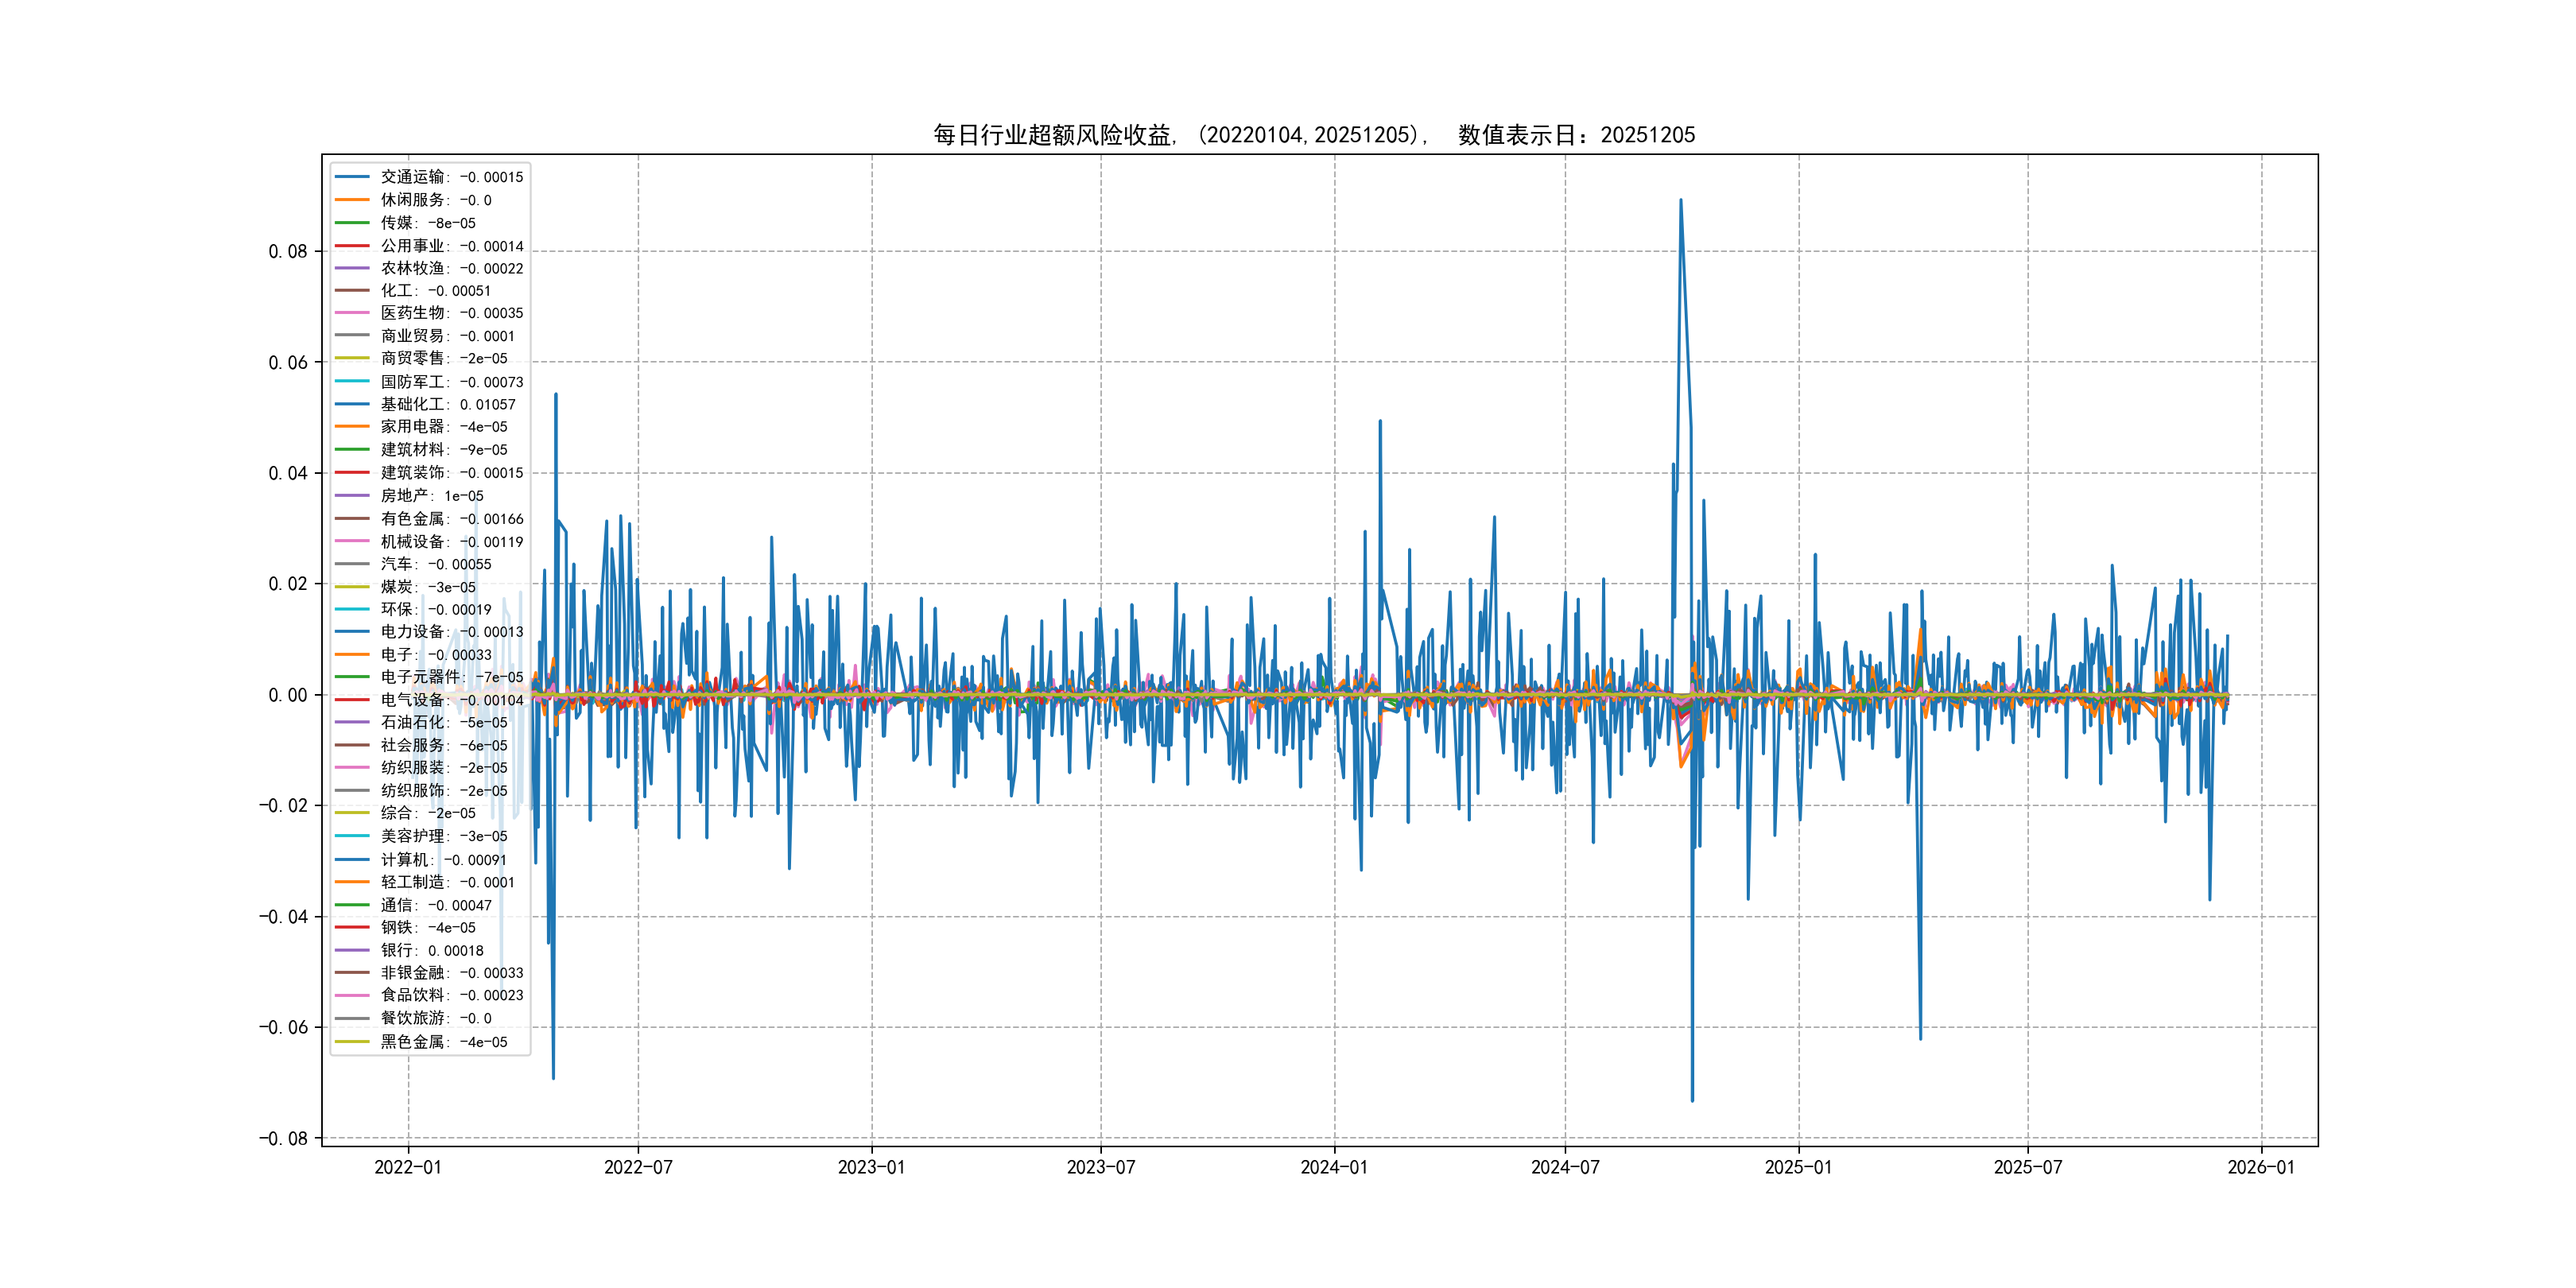Click the 0.08 y-axis tick label
The image size is (2576, 1288).
tap(287, 251)
